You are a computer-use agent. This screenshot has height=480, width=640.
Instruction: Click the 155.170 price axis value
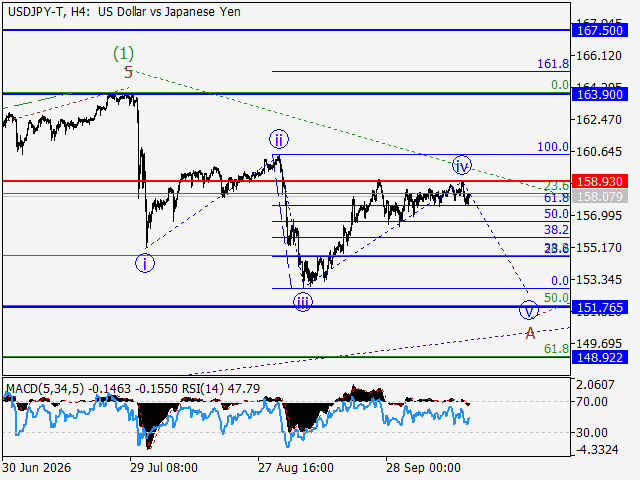[598, 248]
